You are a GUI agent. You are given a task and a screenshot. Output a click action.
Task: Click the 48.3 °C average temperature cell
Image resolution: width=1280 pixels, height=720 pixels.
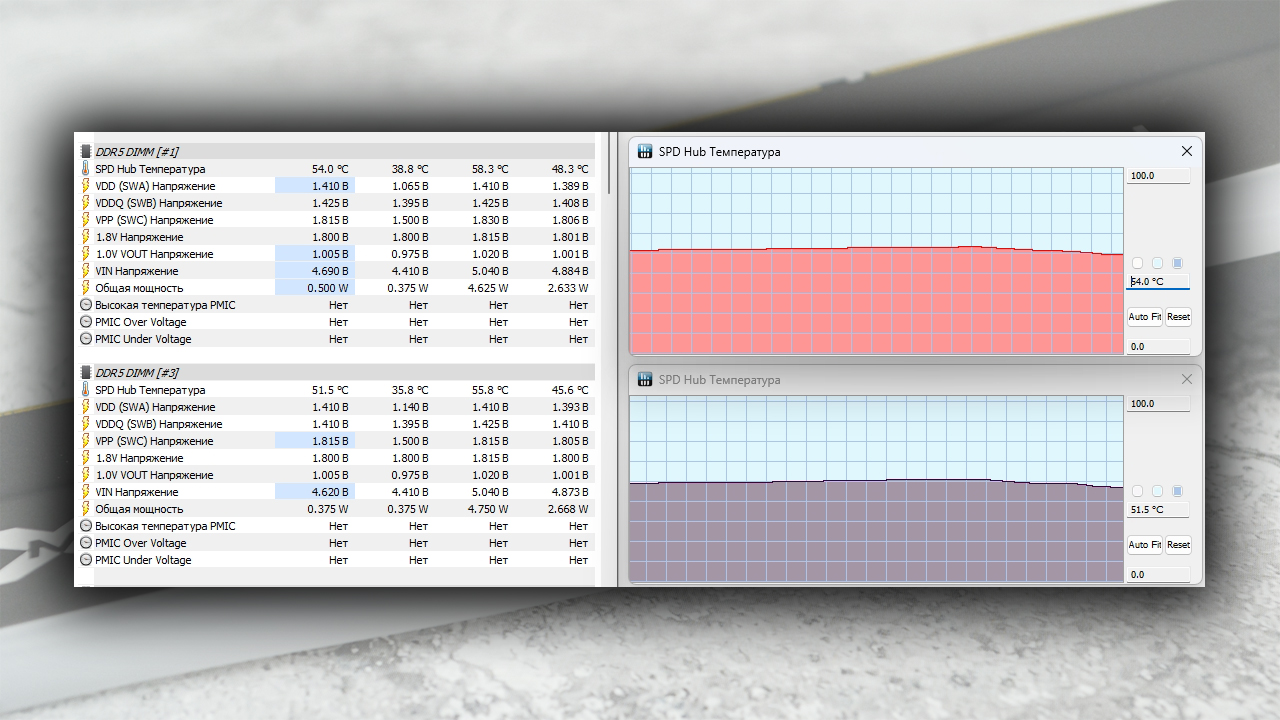point(570,169)
